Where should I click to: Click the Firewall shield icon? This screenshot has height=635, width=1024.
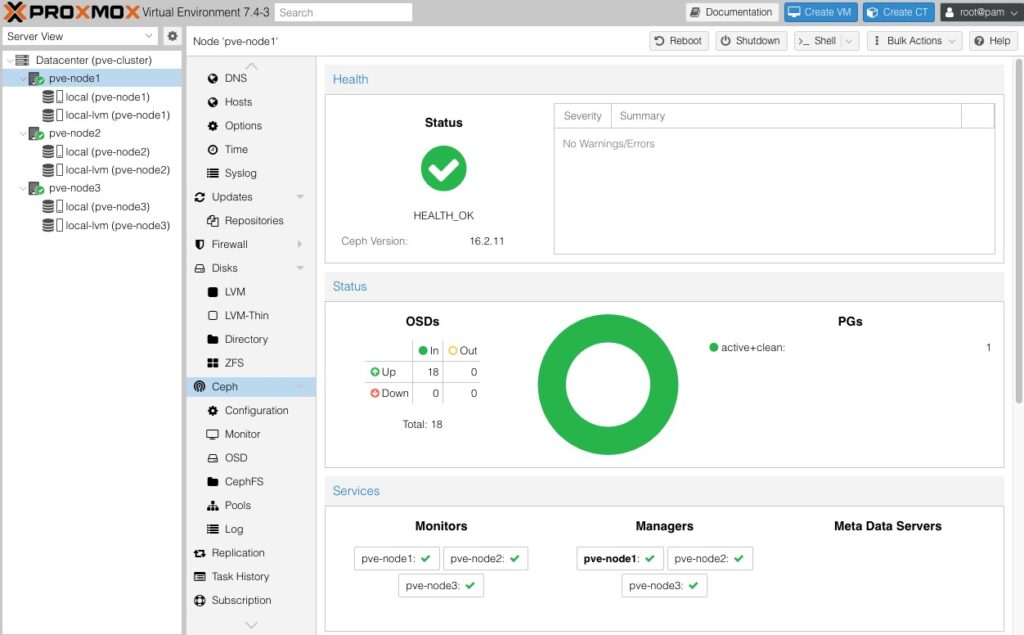pyautogui.click(x=199, y=244)
